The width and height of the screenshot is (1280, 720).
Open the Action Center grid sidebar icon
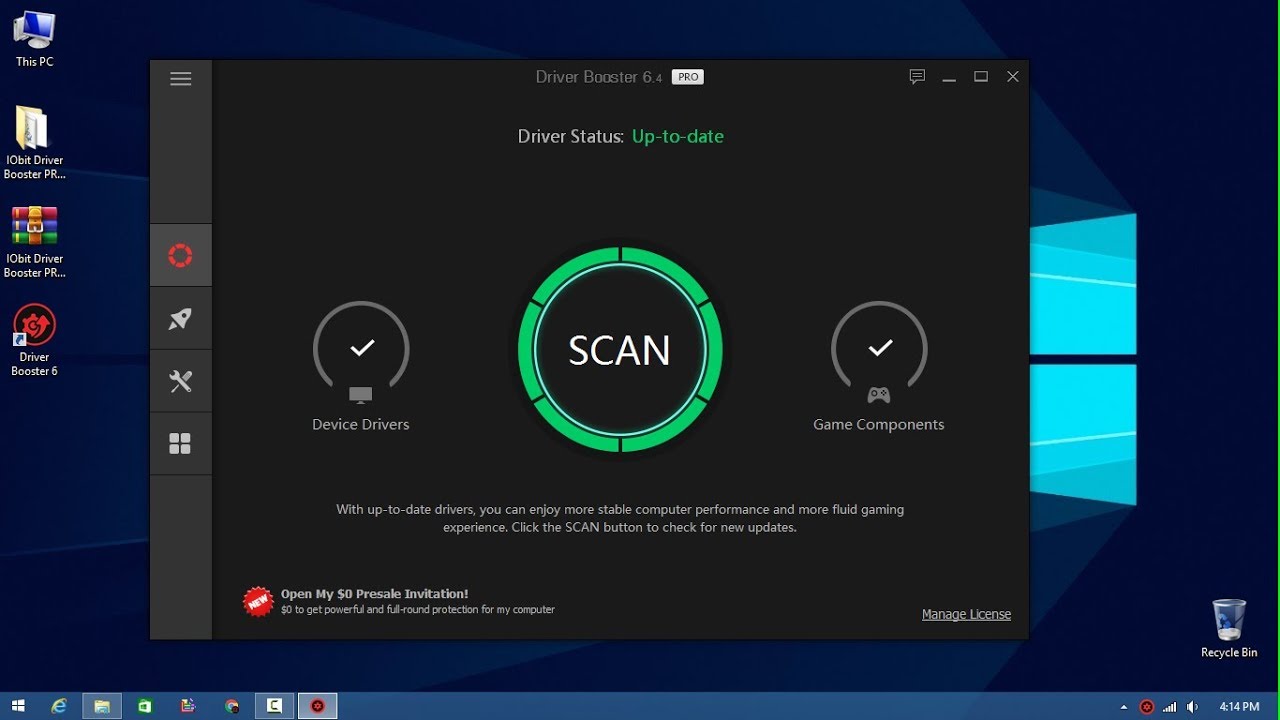[181, 444]
